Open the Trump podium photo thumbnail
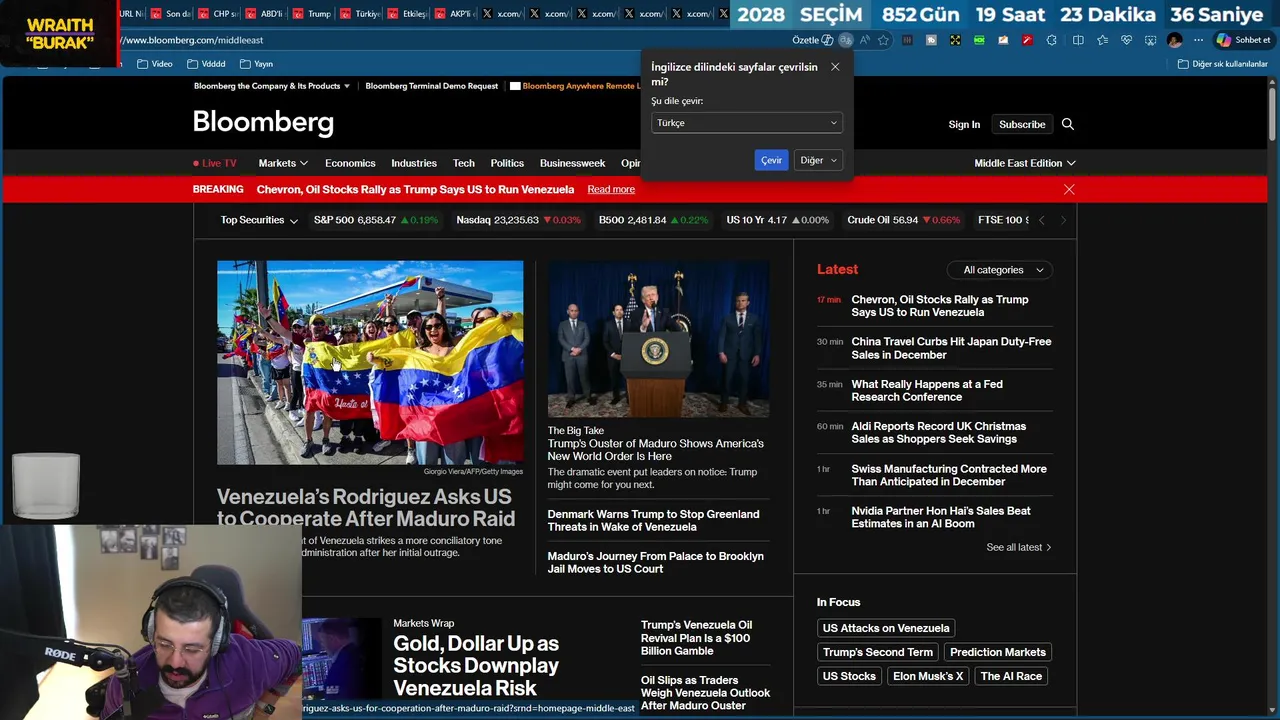Viewport: 1280px width, 720px height. point(658,339)
